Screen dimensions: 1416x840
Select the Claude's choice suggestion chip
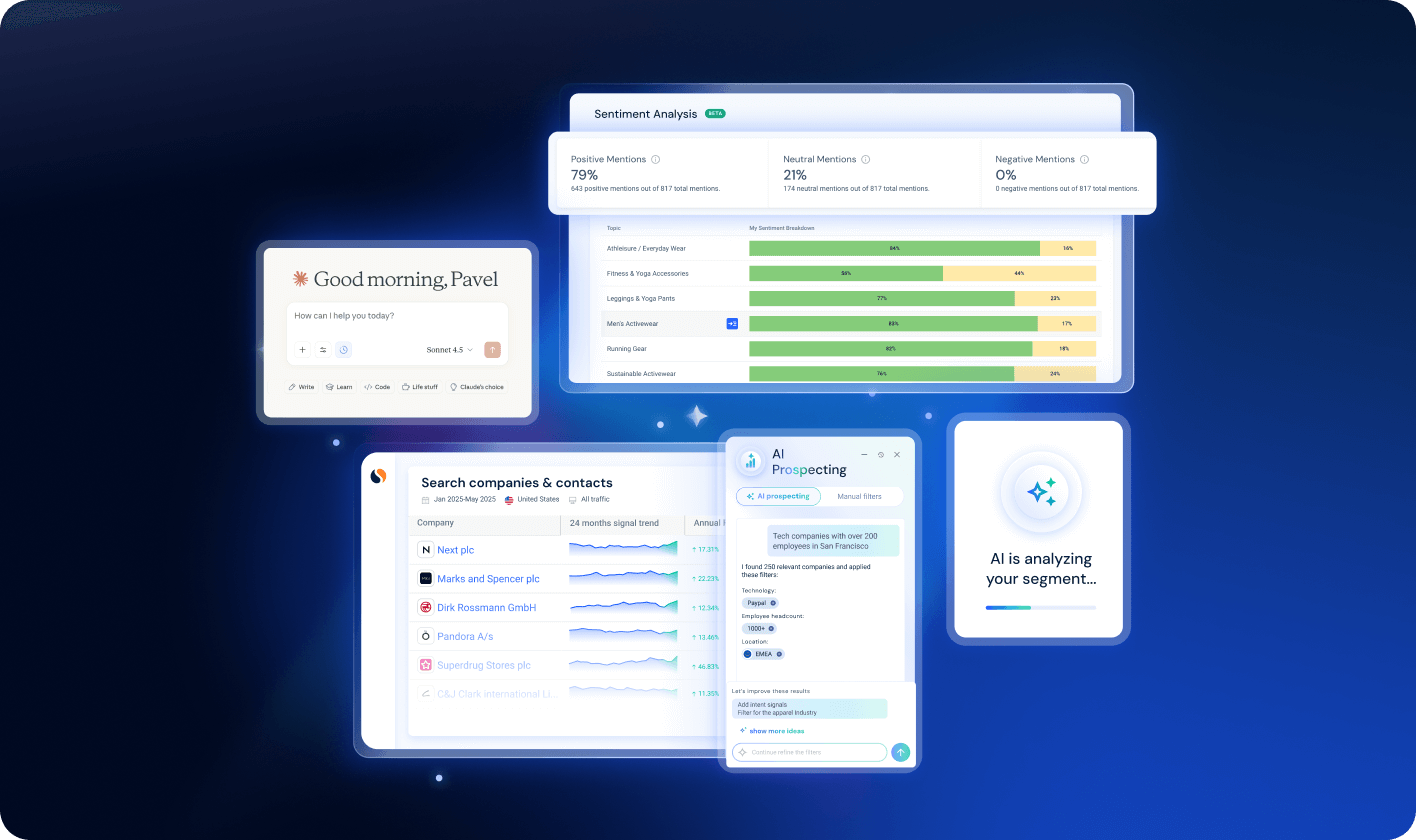coord(476,387)
